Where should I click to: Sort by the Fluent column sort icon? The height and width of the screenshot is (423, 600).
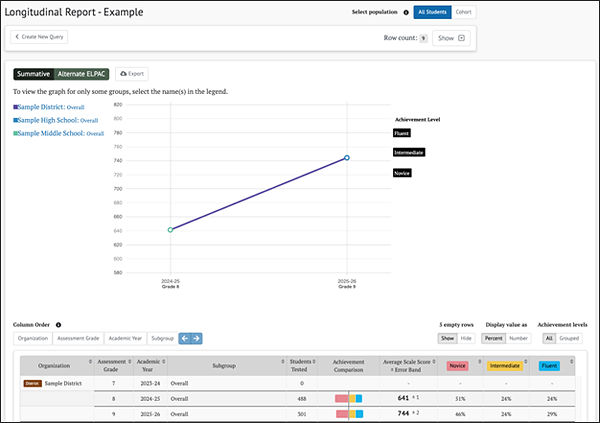572,362
